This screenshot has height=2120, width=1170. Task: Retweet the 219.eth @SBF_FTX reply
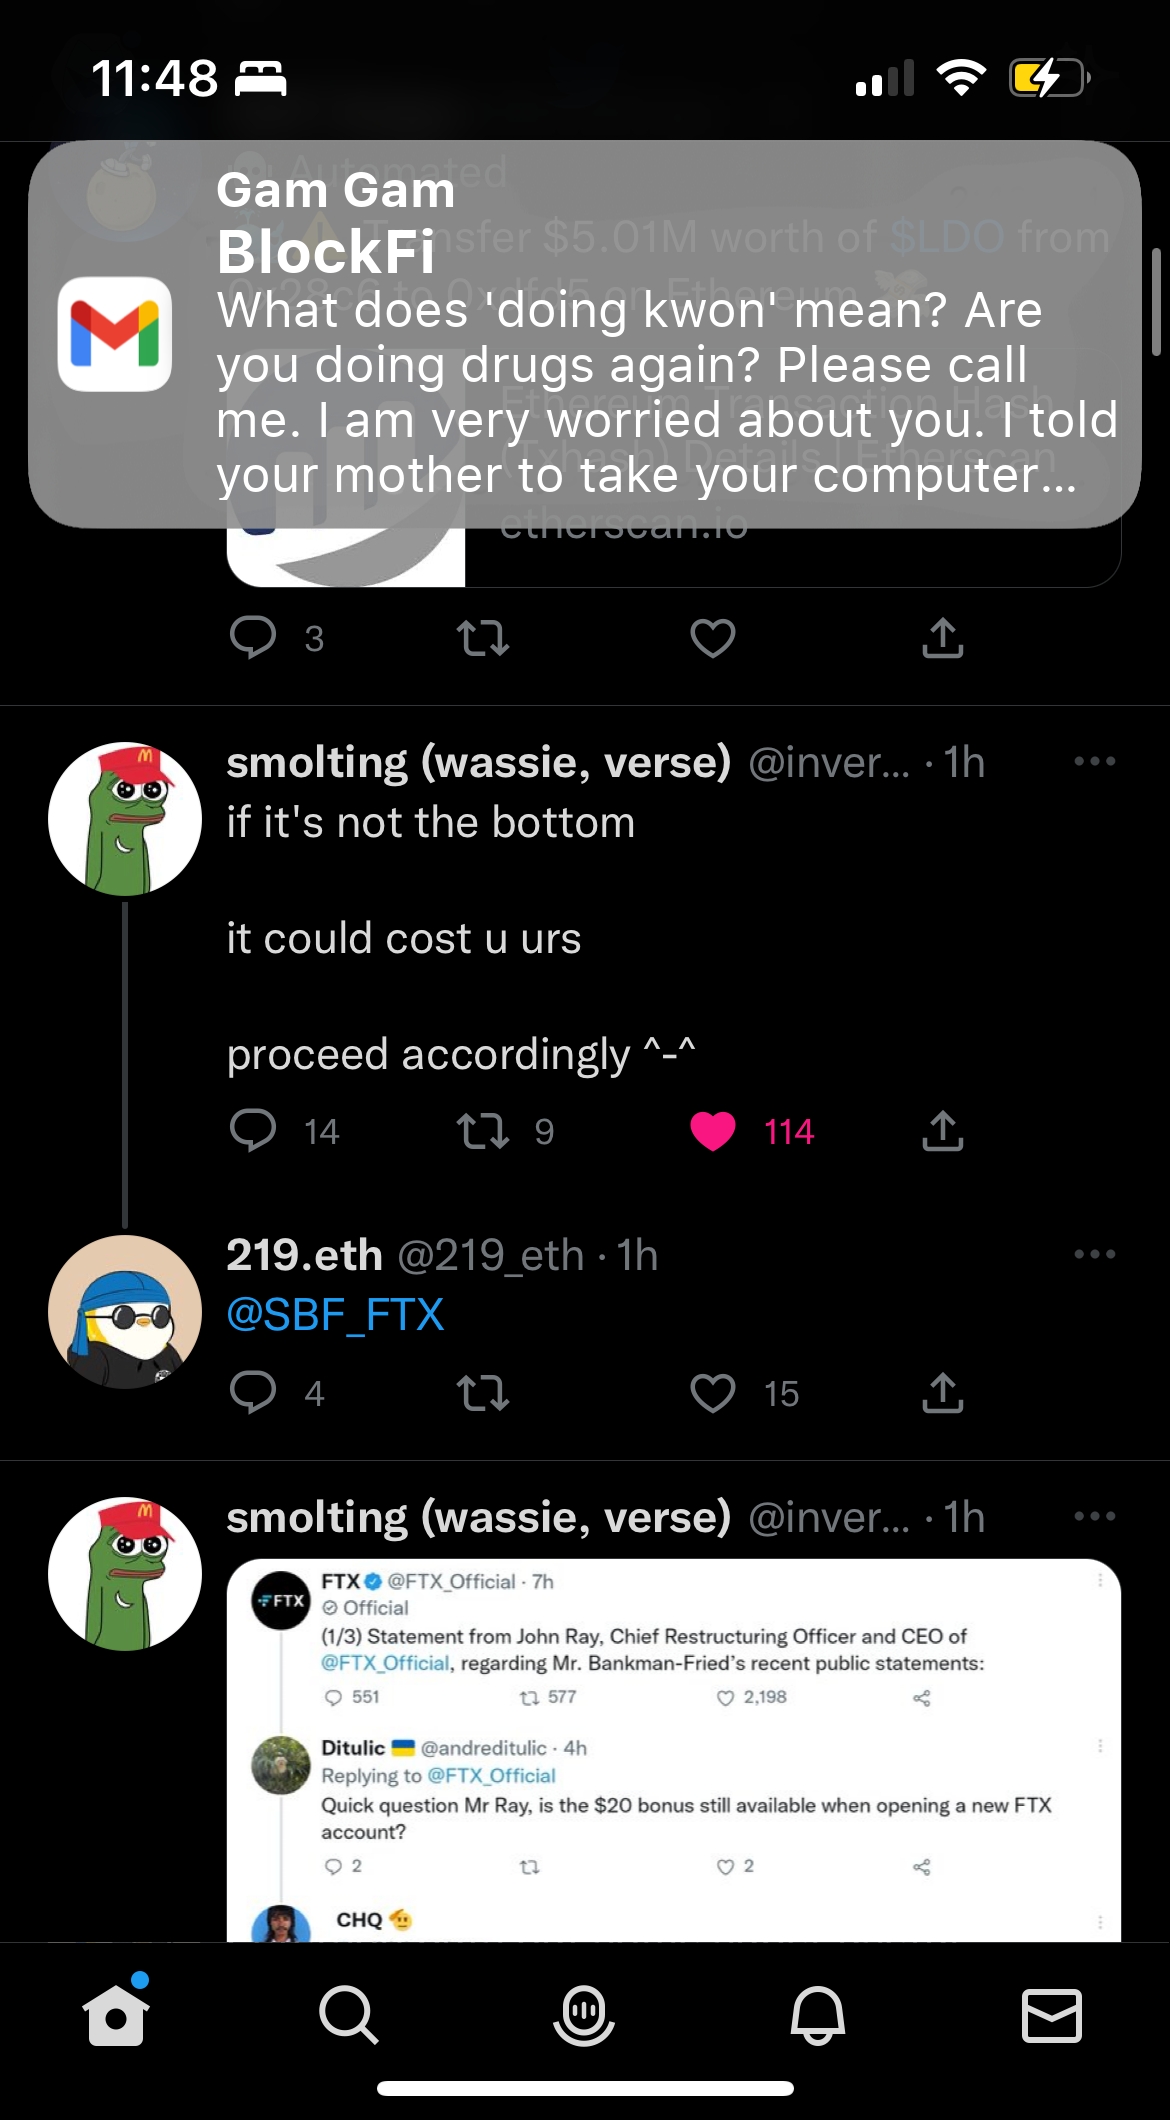tap(483, 1393)
